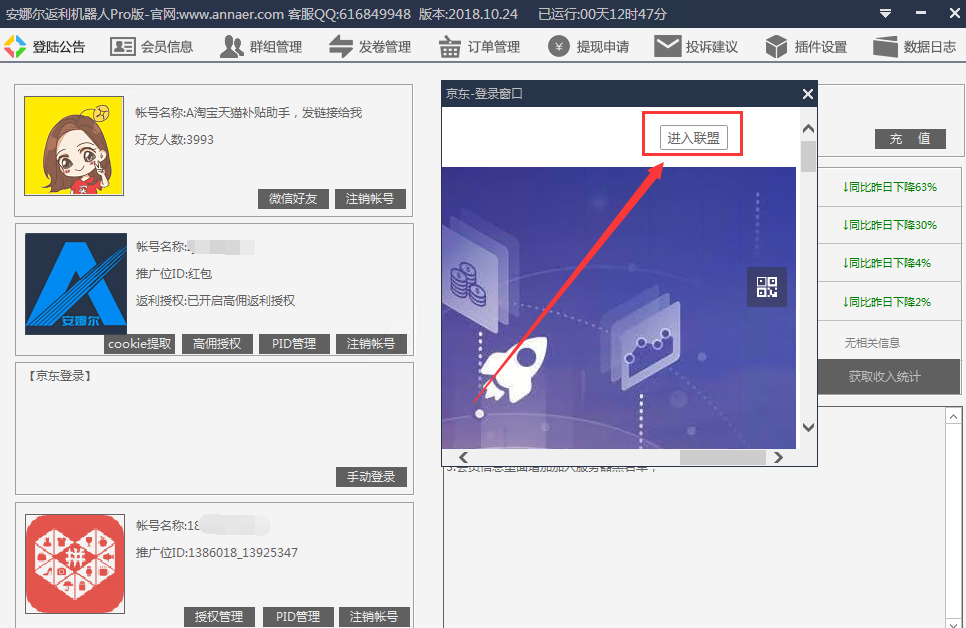Go to 发卷管理 tab
This screenshot has height=628, width=966.
[370, 47]
